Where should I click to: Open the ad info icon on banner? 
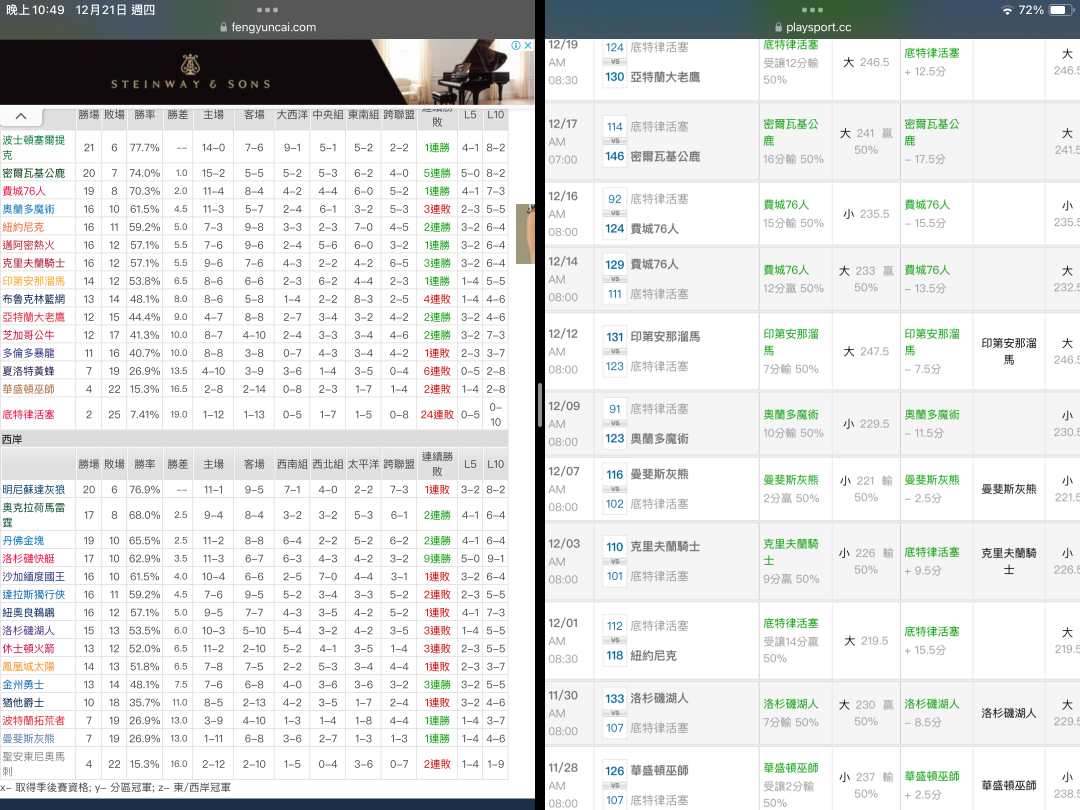516,45
